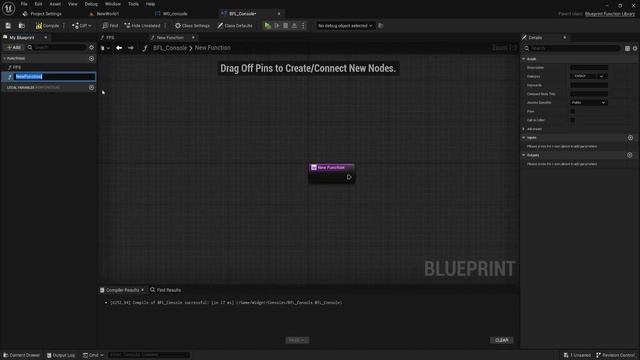Toggle Hide Unrelated nodes
Viewport: 640px width, 360px height.
point(142,26)
